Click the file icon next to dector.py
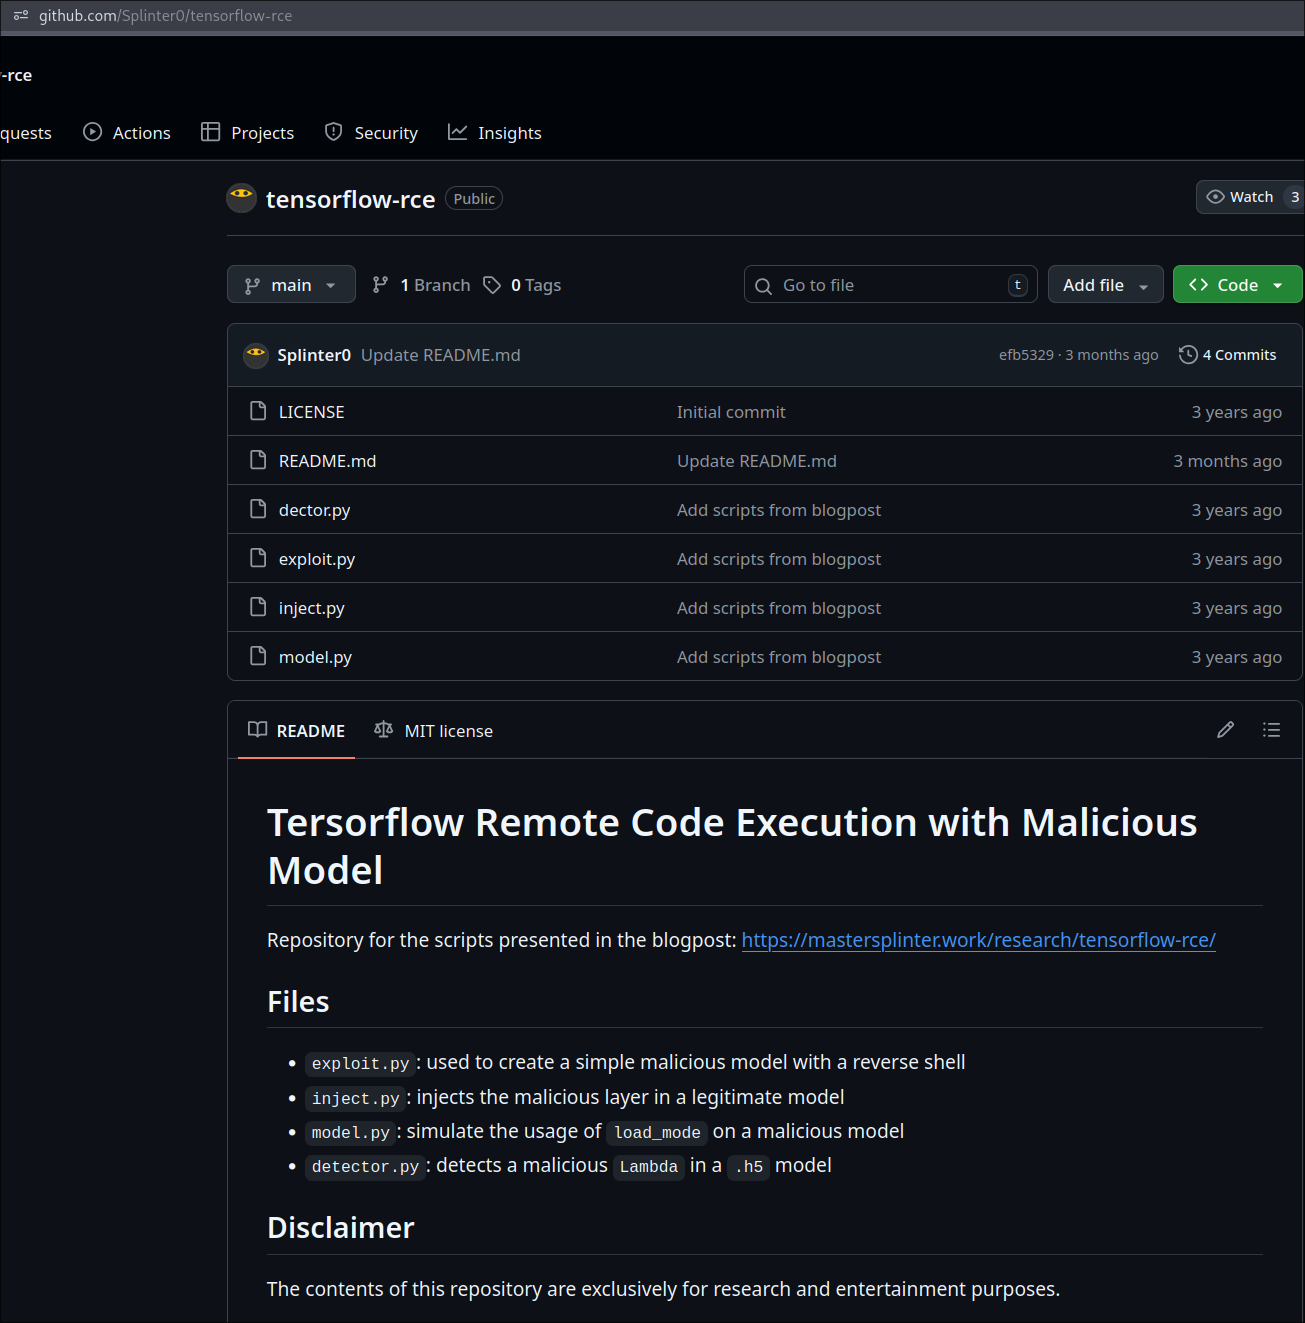1305x1323 pixels. (x=258, y=509)
